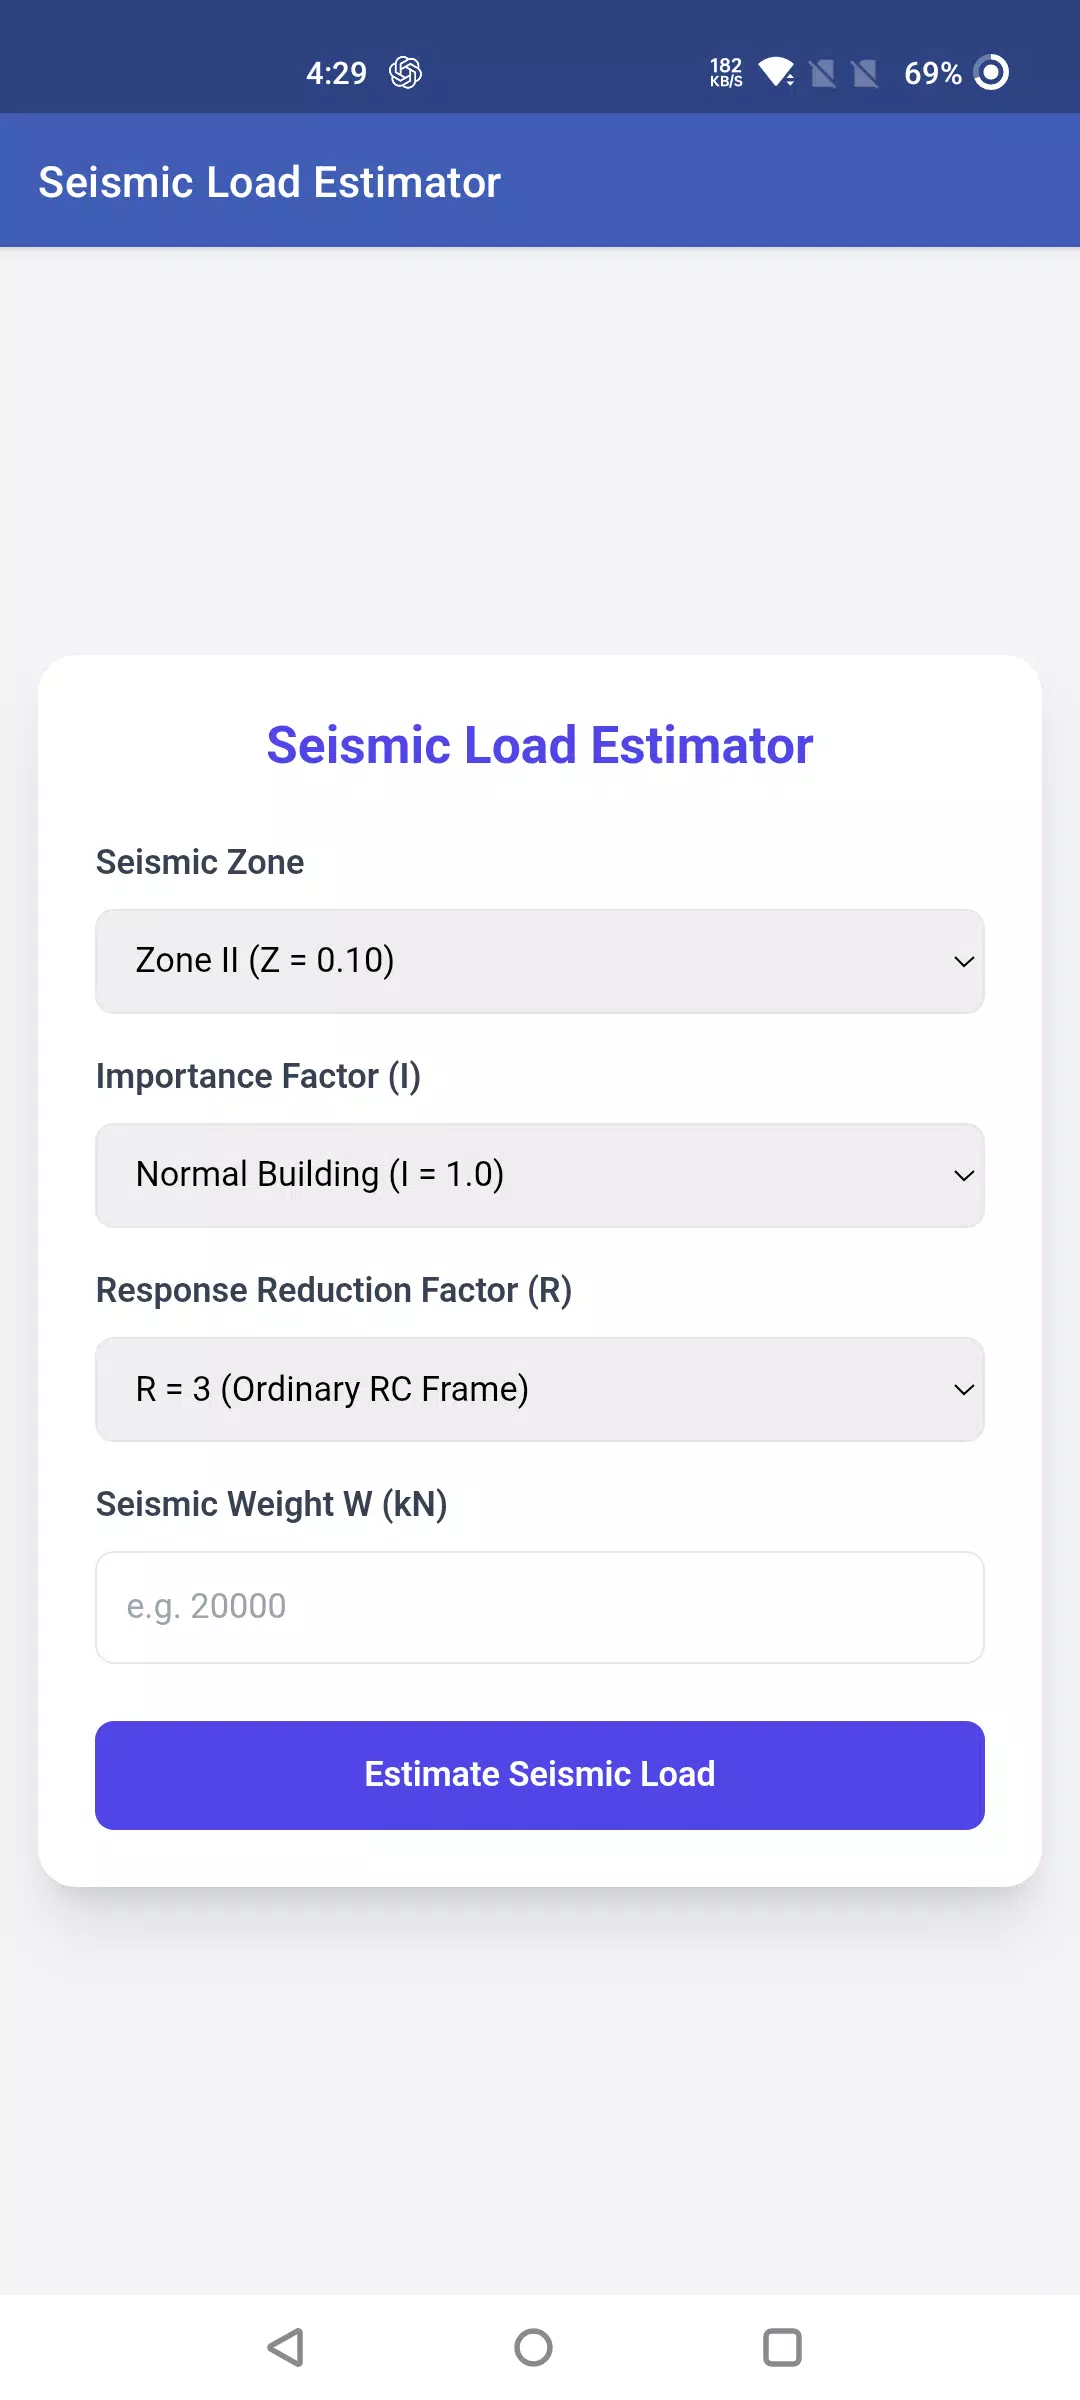Click the Seismic Weight W input field
The width and height of the screenshot is (1080, 2400).
pos(540,1607)
